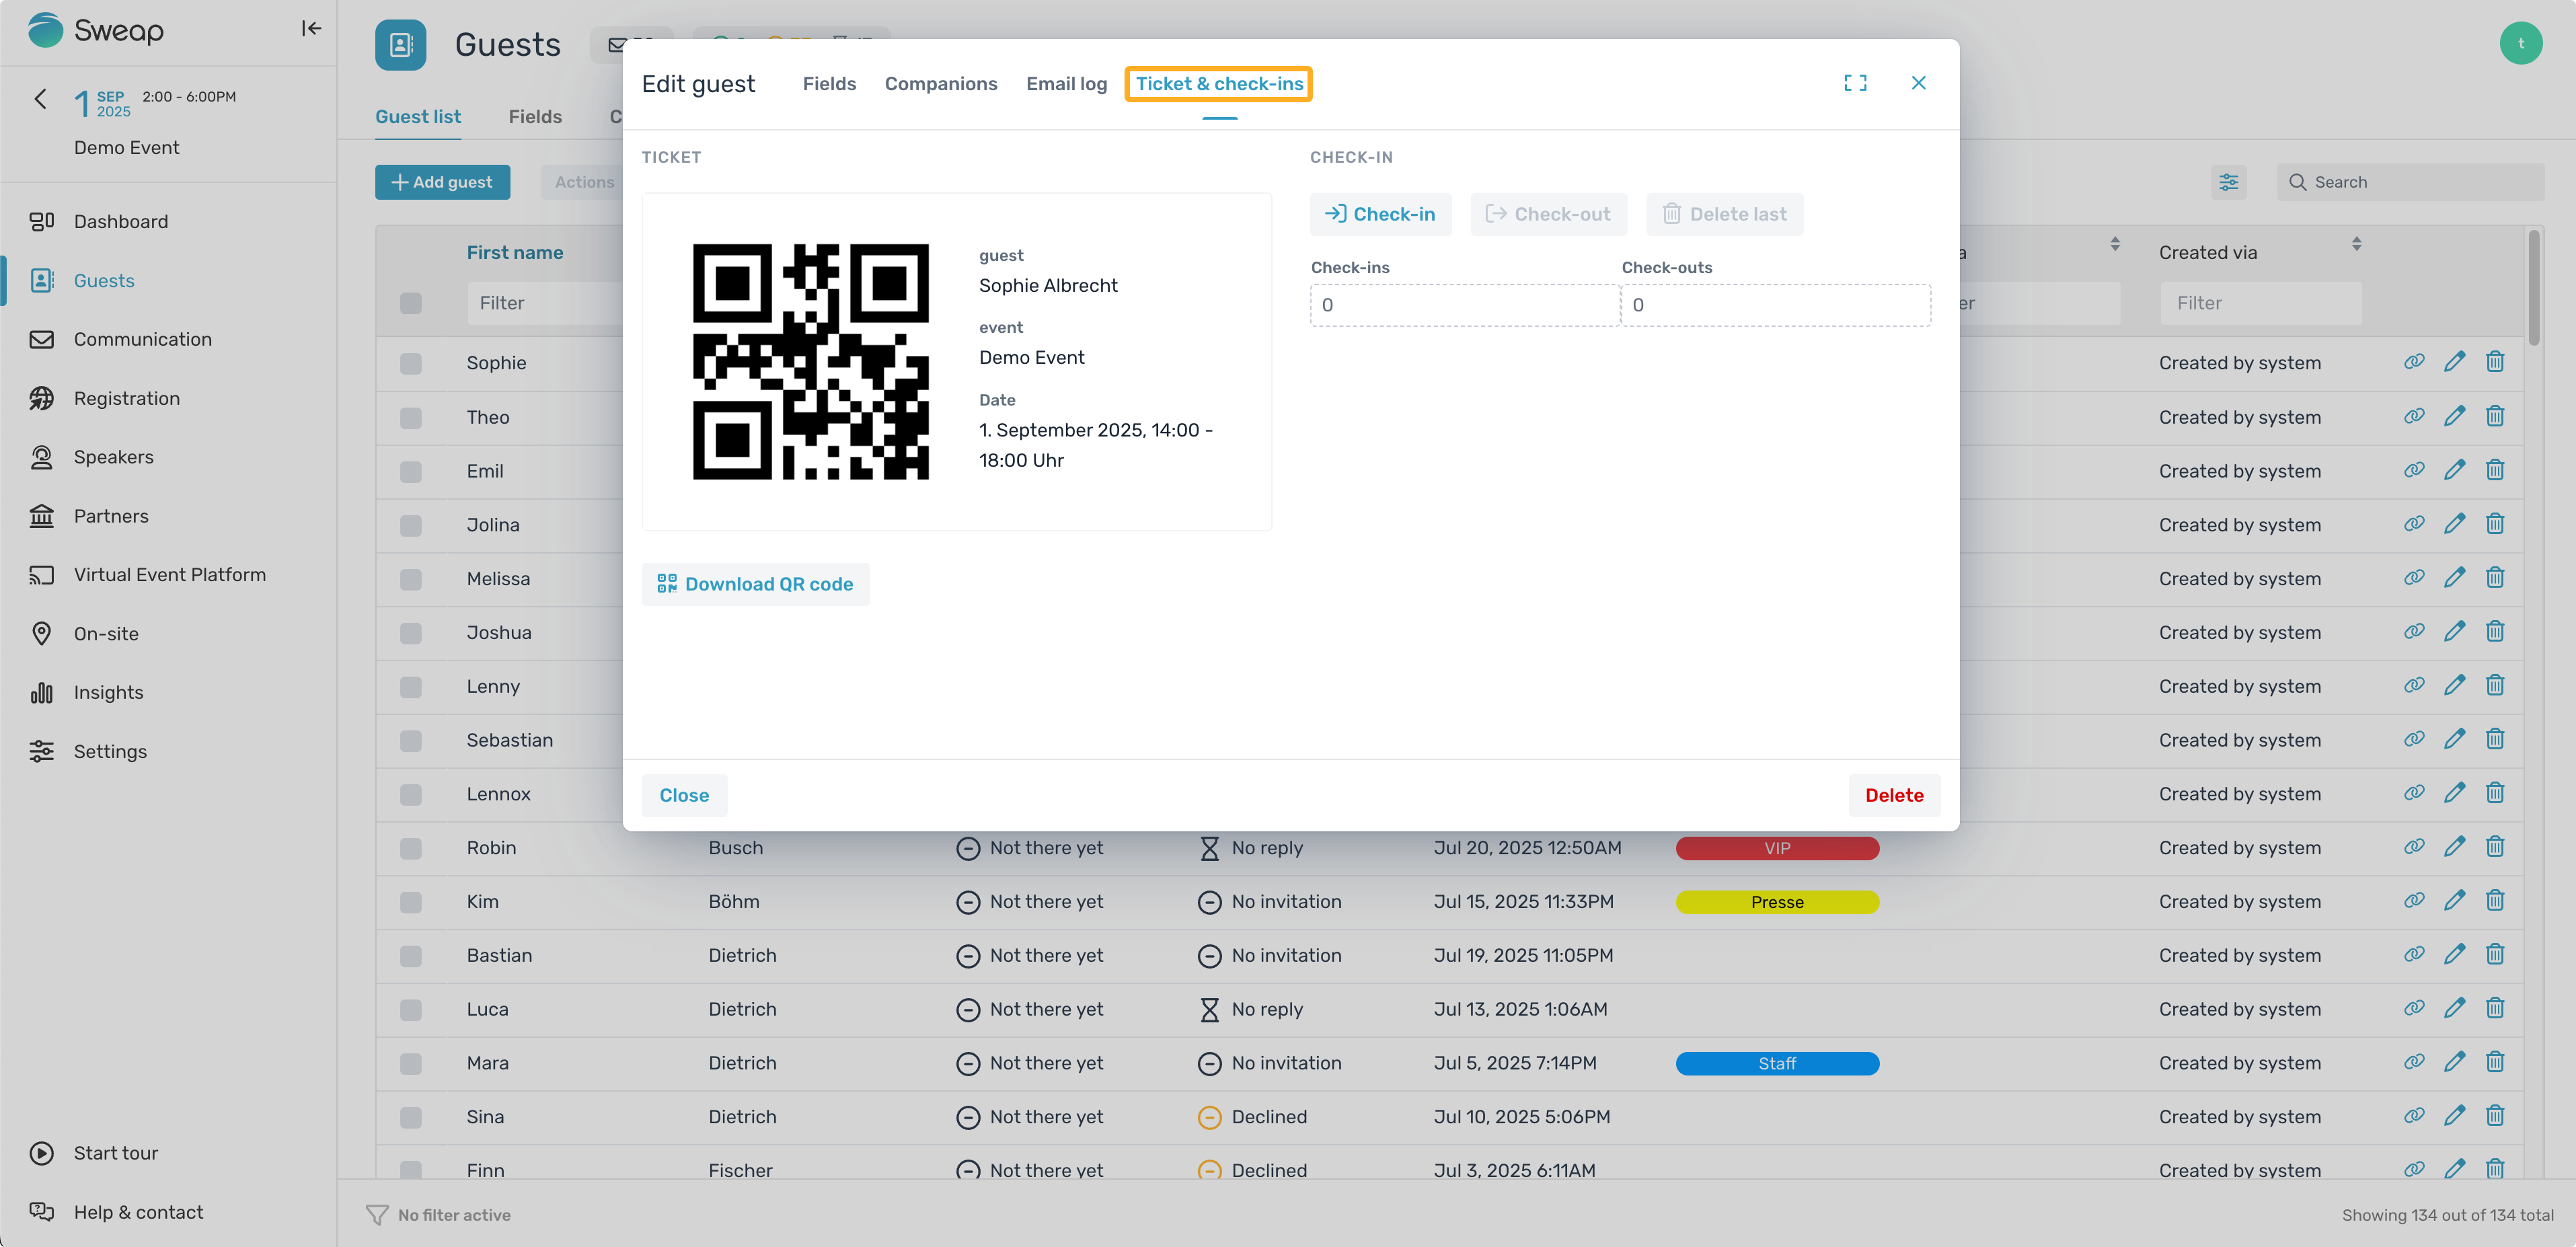Open the Guest list page tab
Image resolution: width=2576 pixels, height=1247 pixels.
click(x=418, y=117)
